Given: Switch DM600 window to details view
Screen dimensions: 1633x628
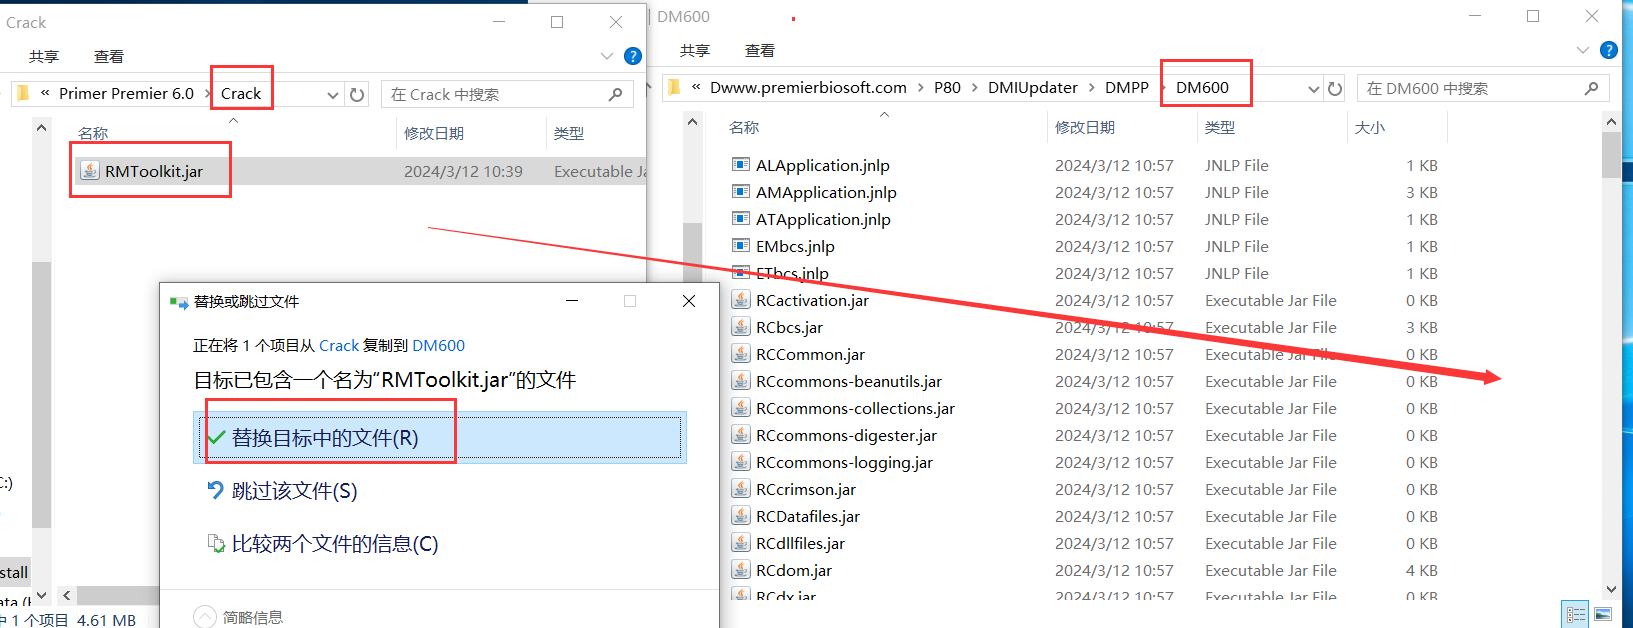Looking at the screenshot, I should click(x=1576, y=614).
